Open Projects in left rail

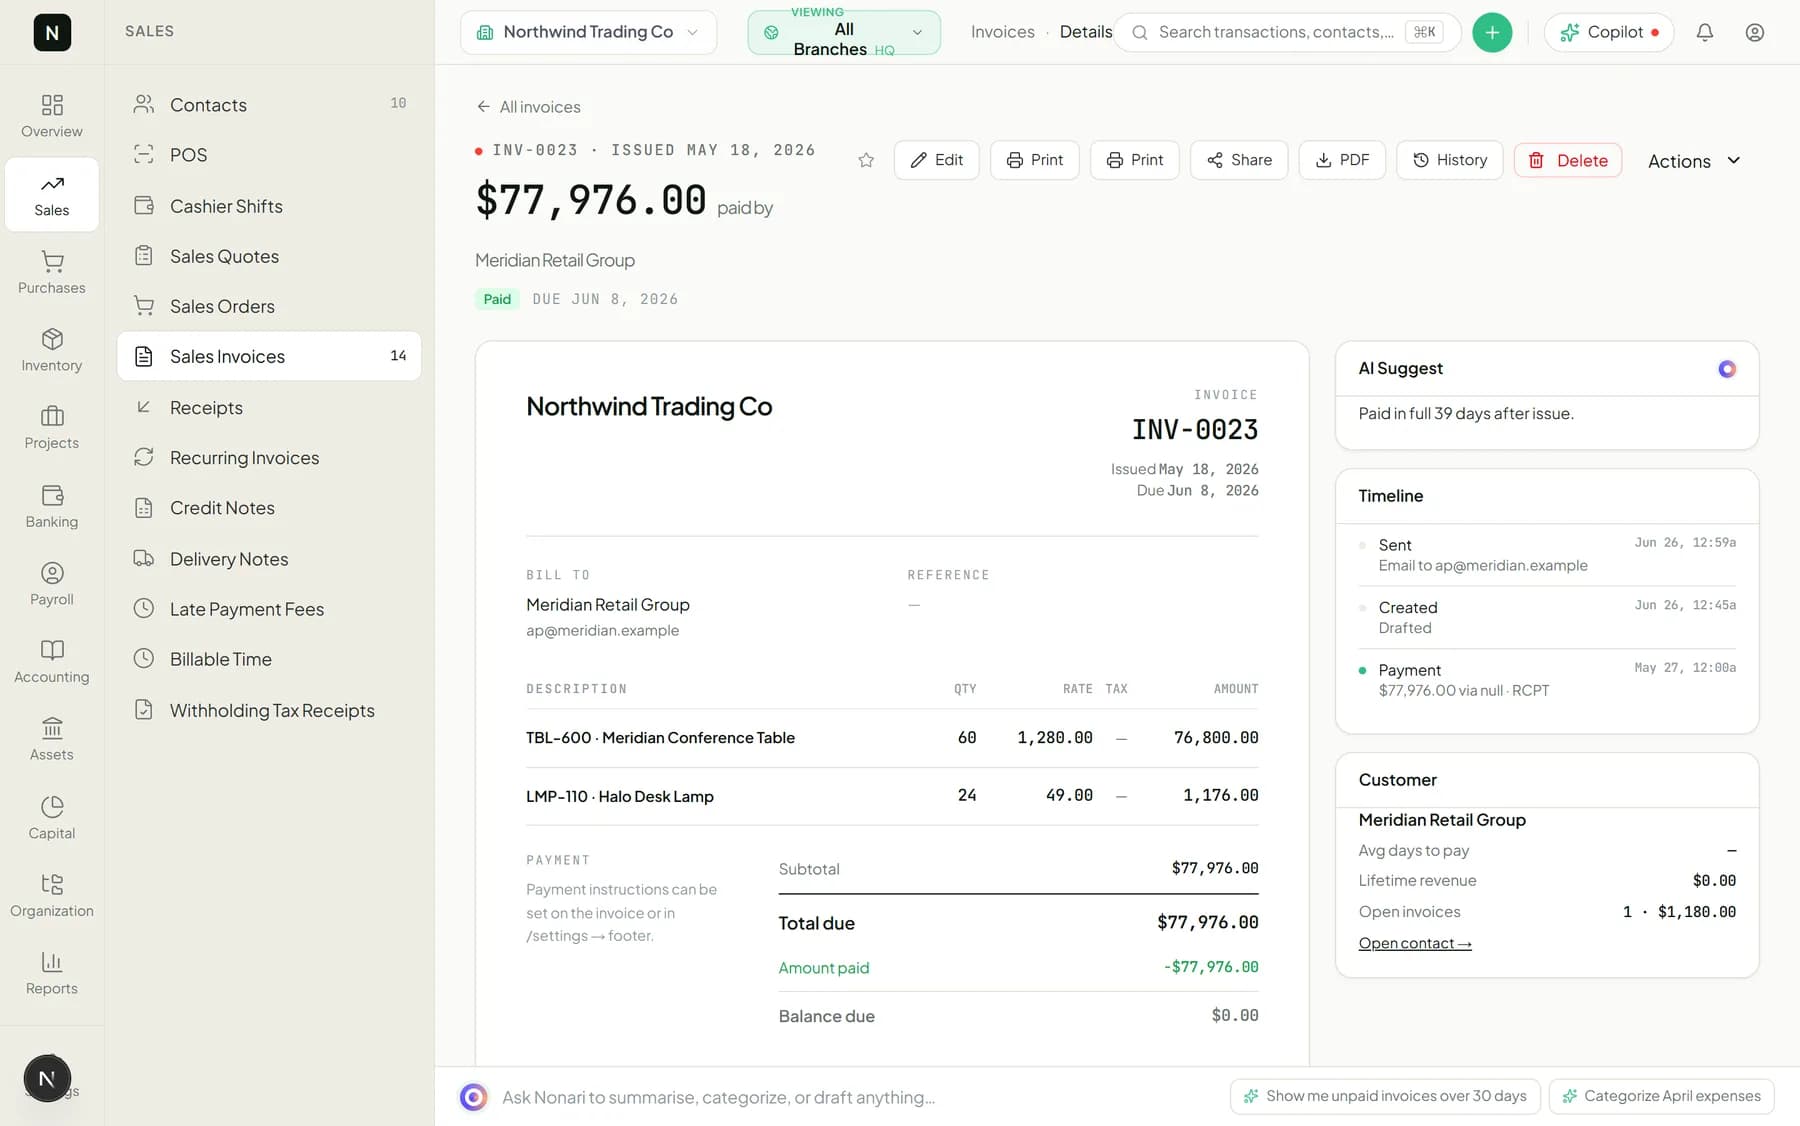point(52,427)
